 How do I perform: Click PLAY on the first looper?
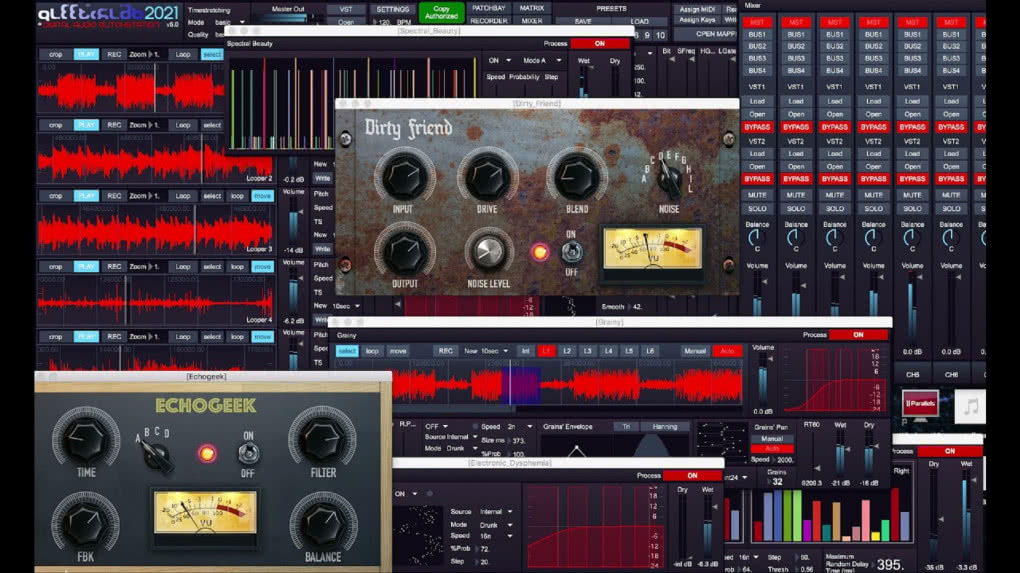tap(86, 55)
